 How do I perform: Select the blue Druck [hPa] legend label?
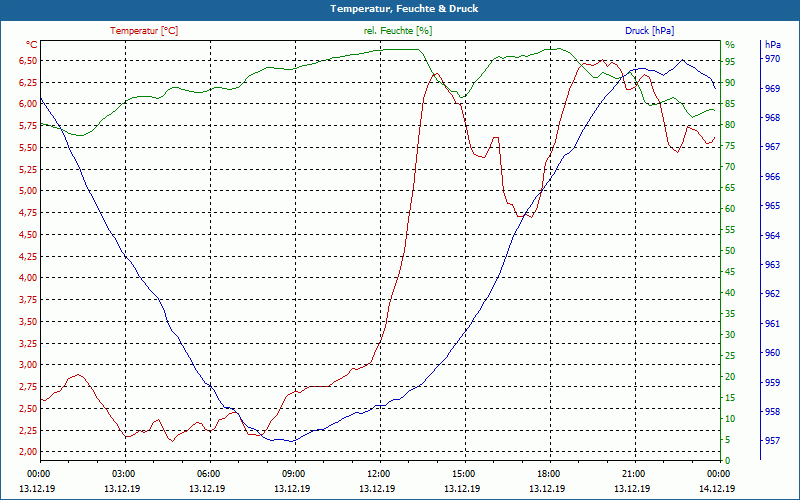[649, 31]
